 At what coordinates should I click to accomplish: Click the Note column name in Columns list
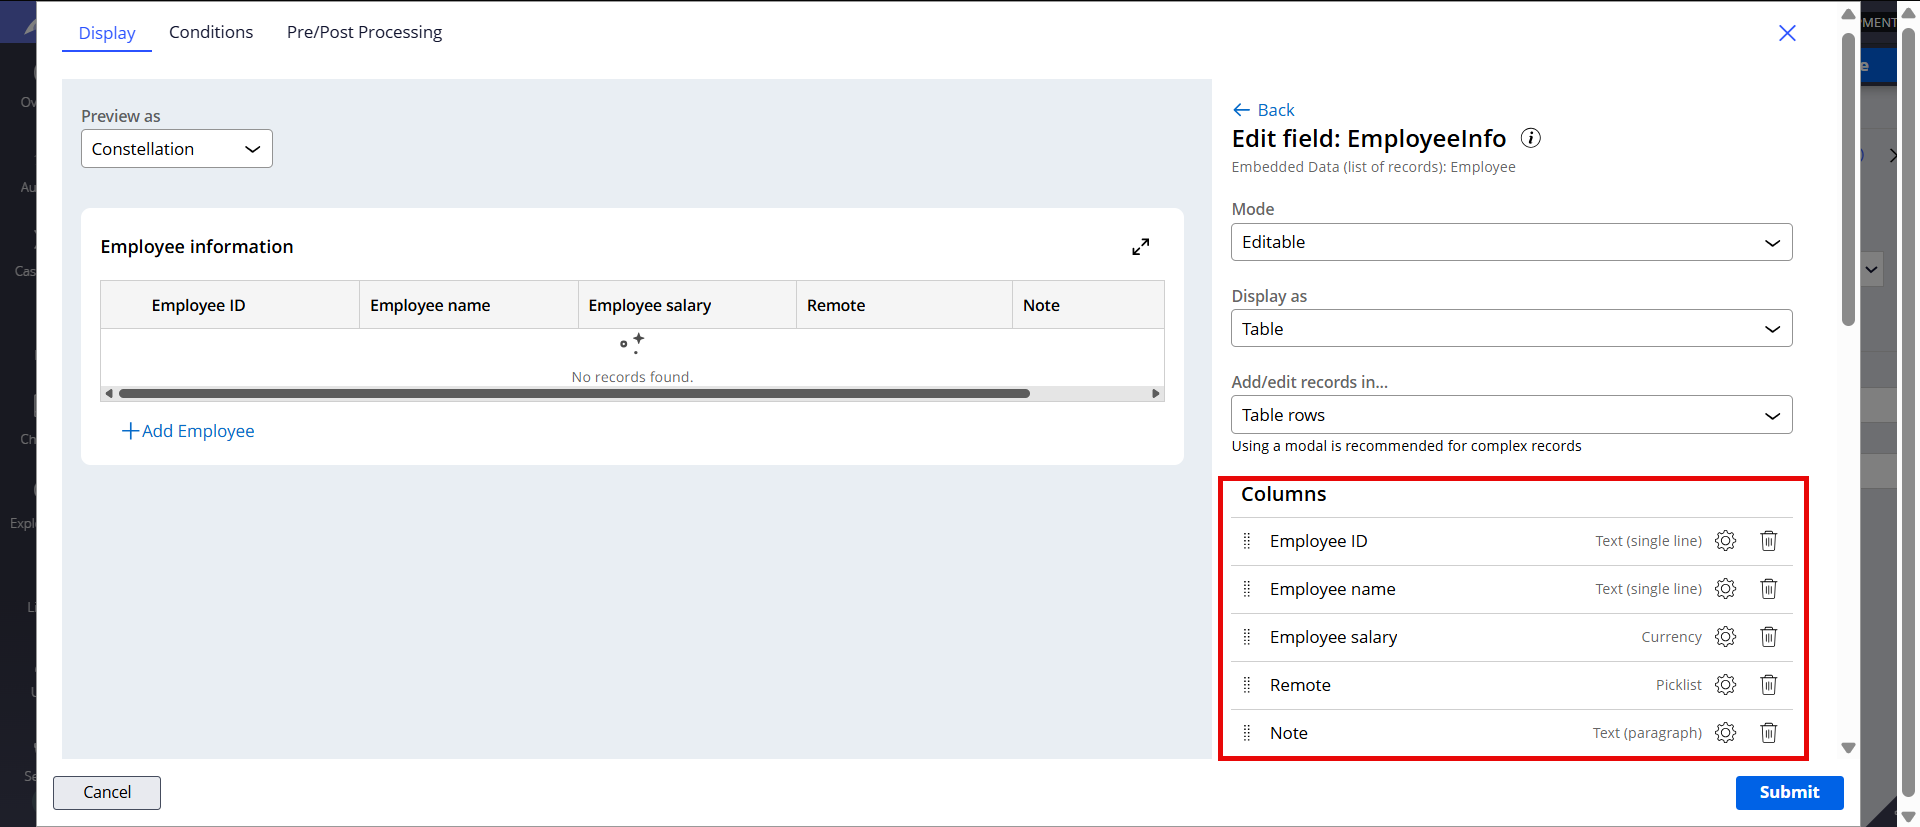coord(1288,733)
